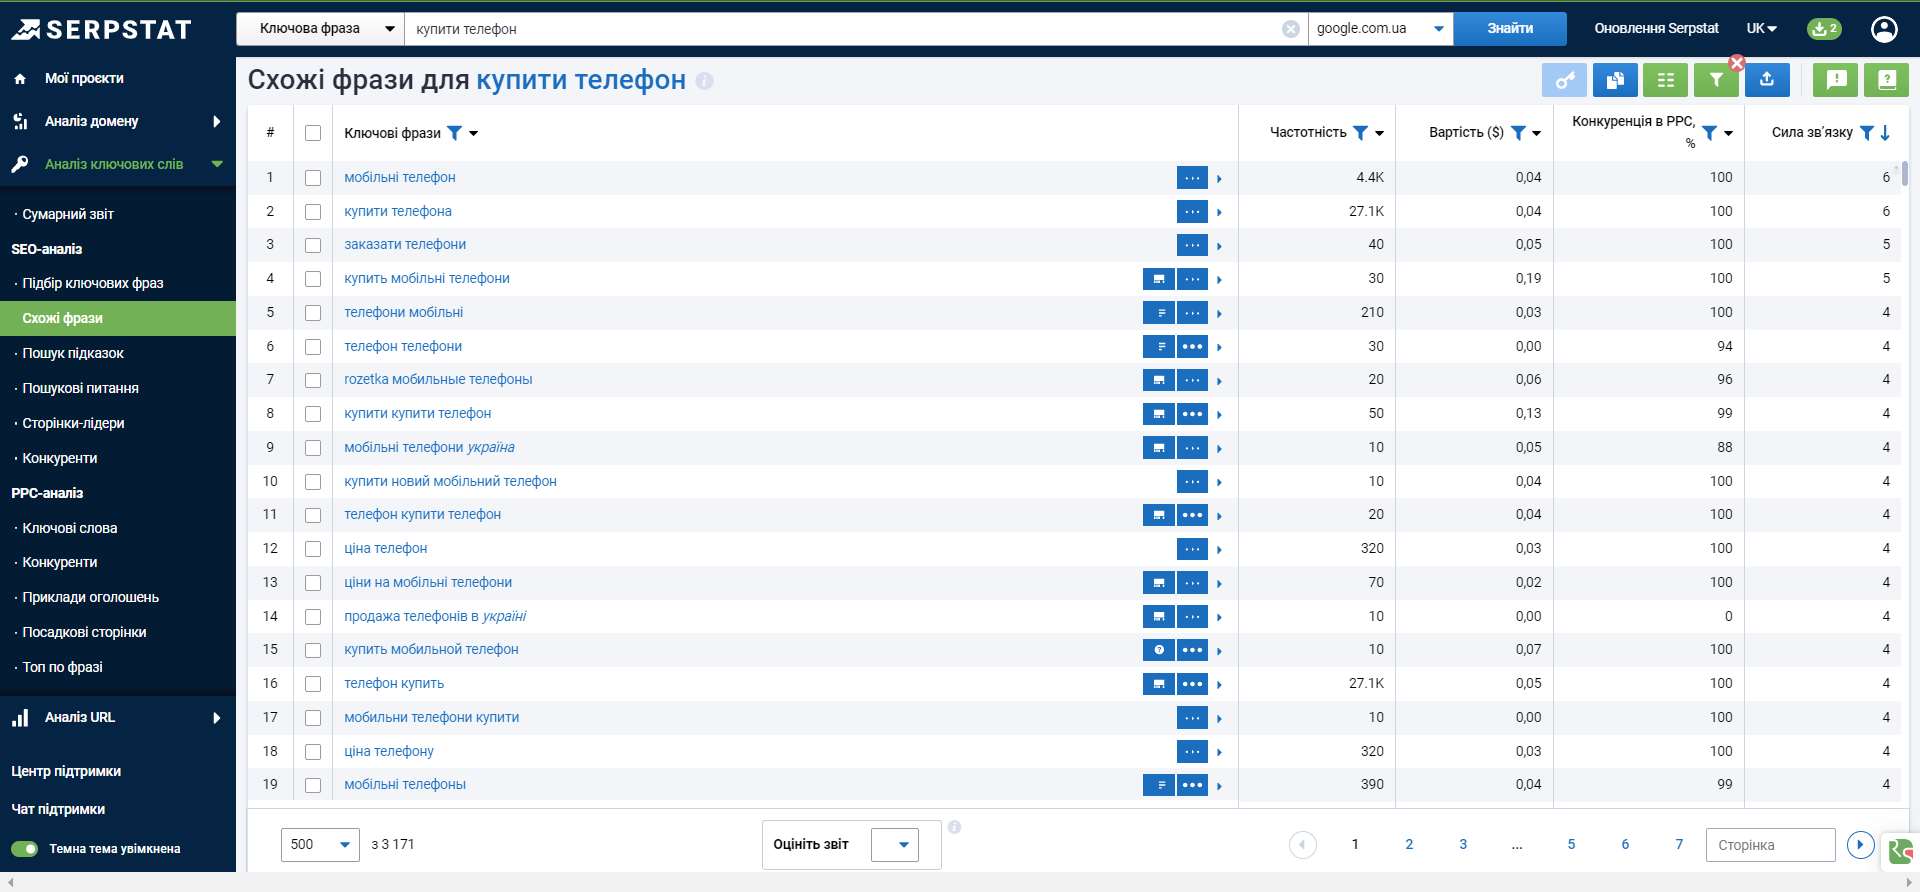The height and width of the screenshot is (892, 1920).
Task: Filter the Ключові фрази column with funnel icon
Action: (454, 133)
